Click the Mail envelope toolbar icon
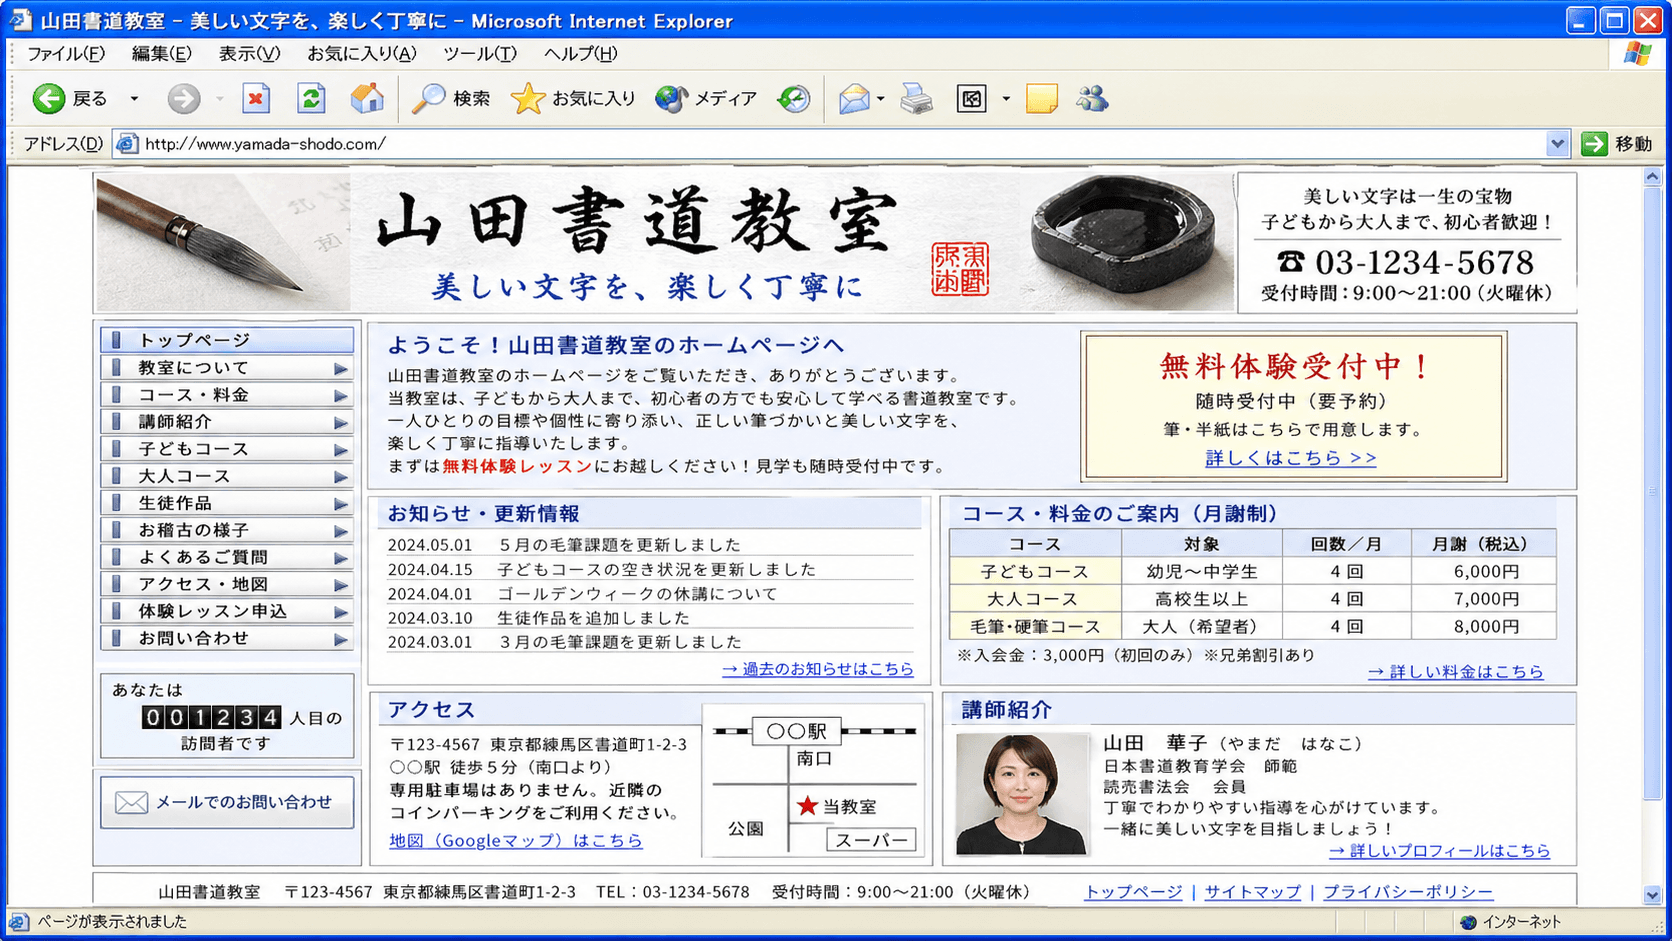1672x941 pixels. 854,98
